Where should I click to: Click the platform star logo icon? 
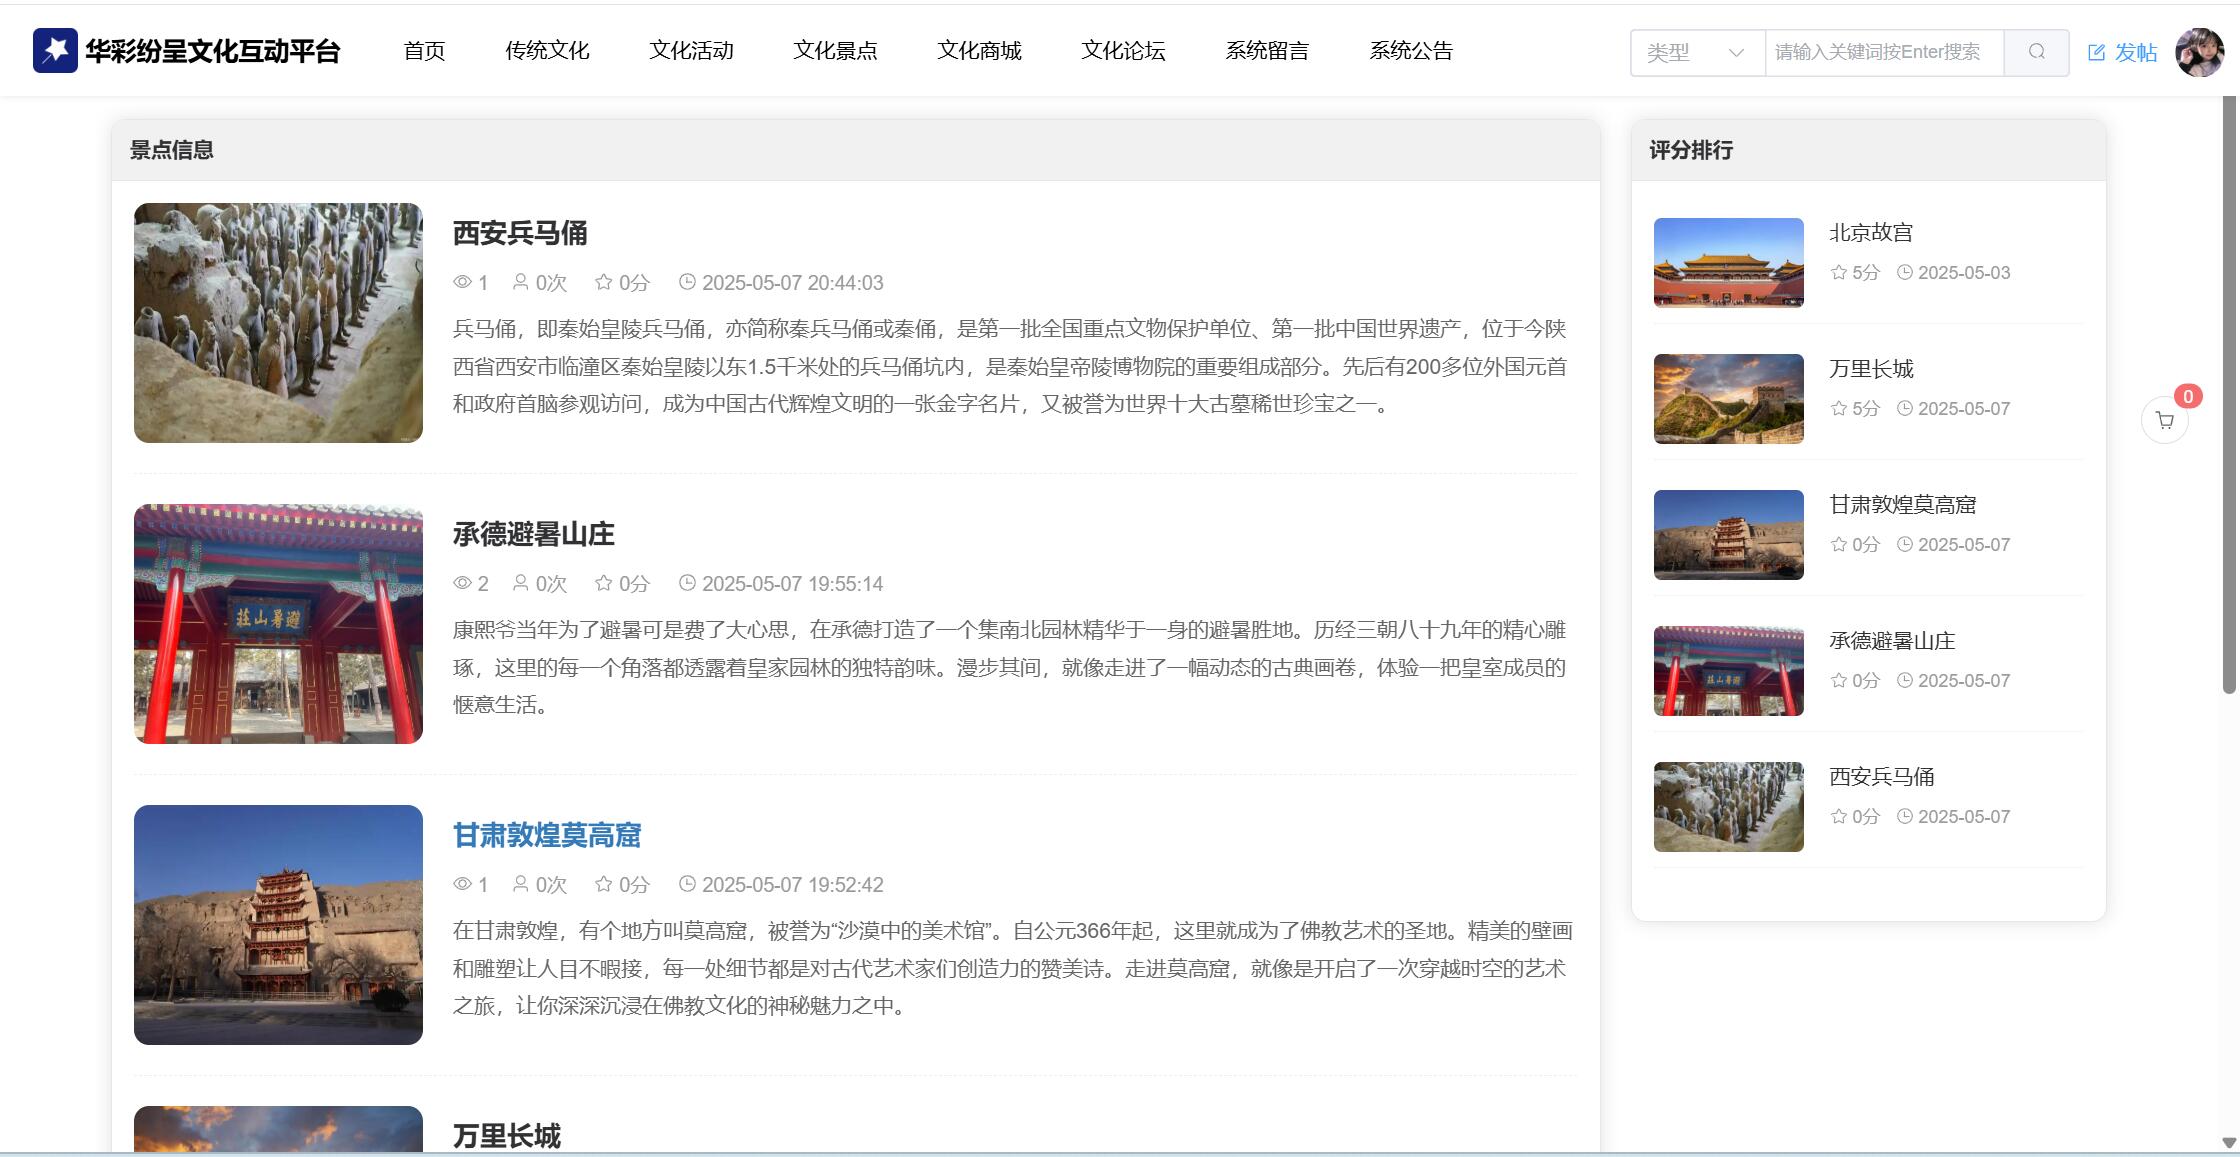click(x=55, y=50)
